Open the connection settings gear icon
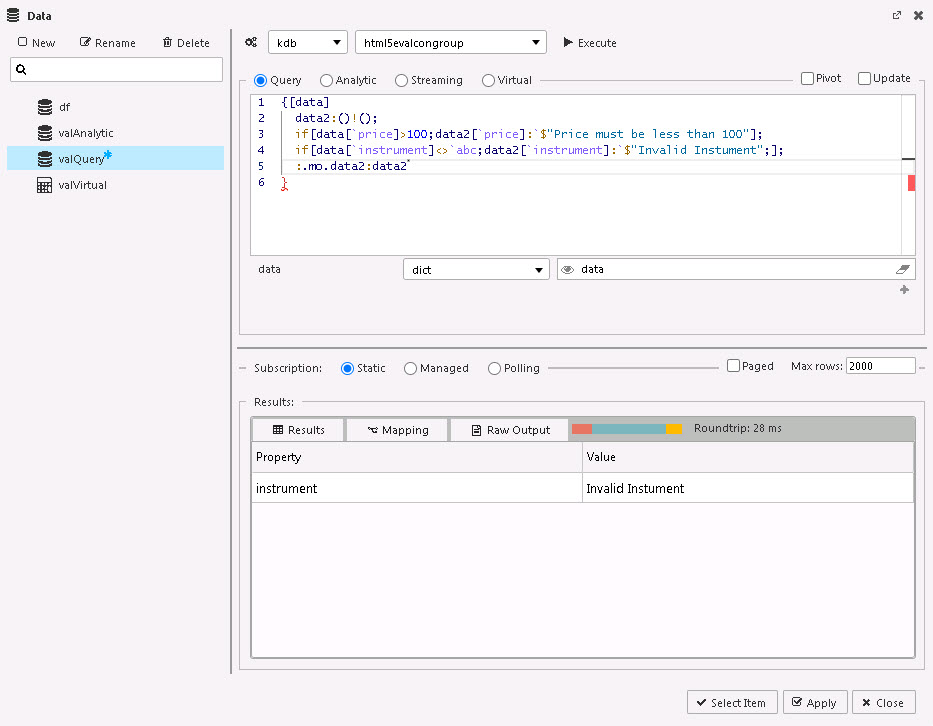Image resolution: width=933 pixels, height=726 pixels. pyautogui.click(x=251, y=42)
